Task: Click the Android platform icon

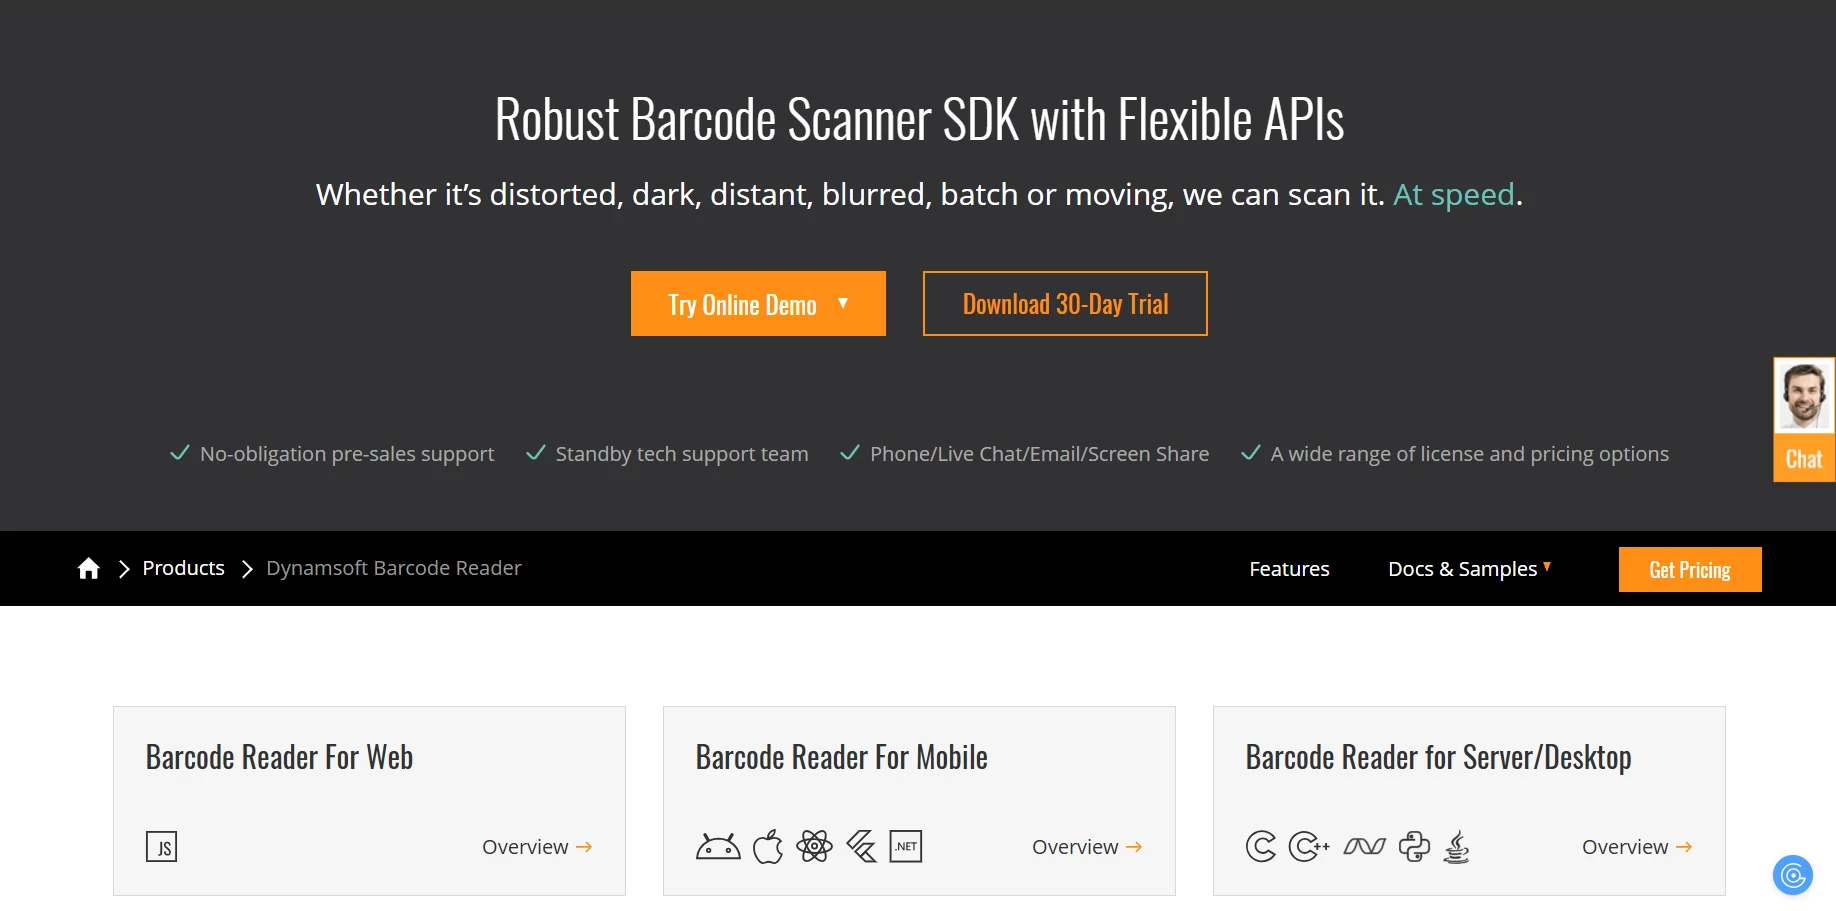Action: click(x=718, y=847)
